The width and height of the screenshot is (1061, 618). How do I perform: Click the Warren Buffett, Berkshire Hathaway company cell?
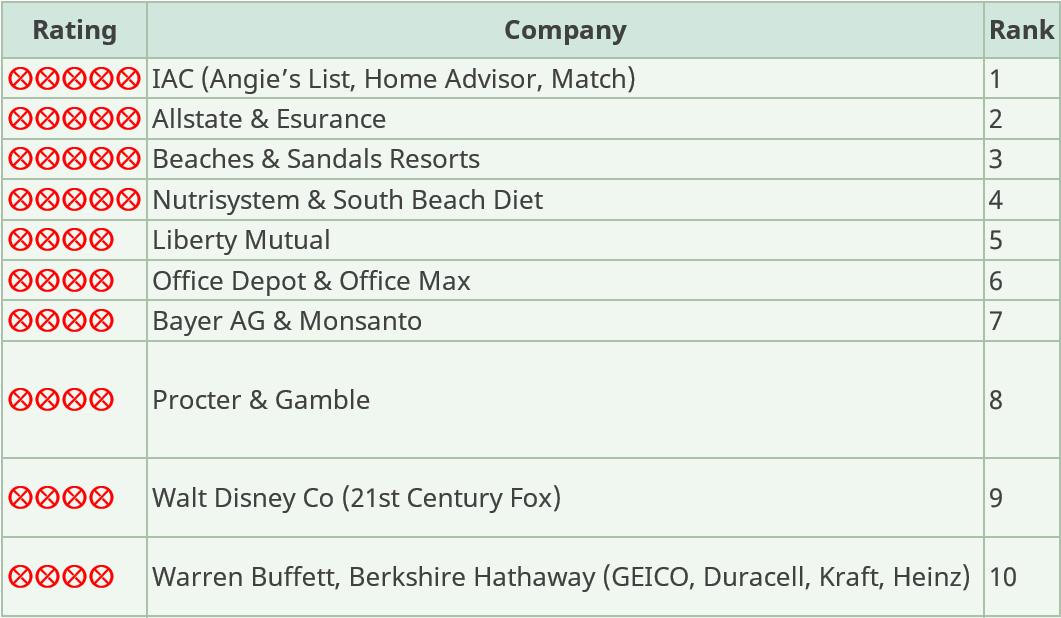pos(560,577)
